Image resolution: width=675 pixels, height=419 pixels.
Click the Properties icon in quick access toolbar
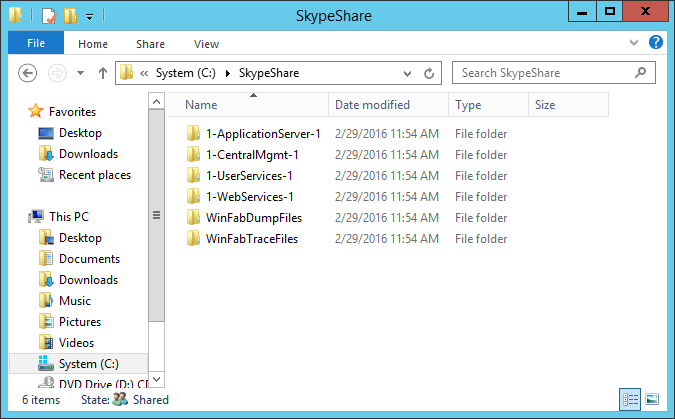click(x=49, y=16)
